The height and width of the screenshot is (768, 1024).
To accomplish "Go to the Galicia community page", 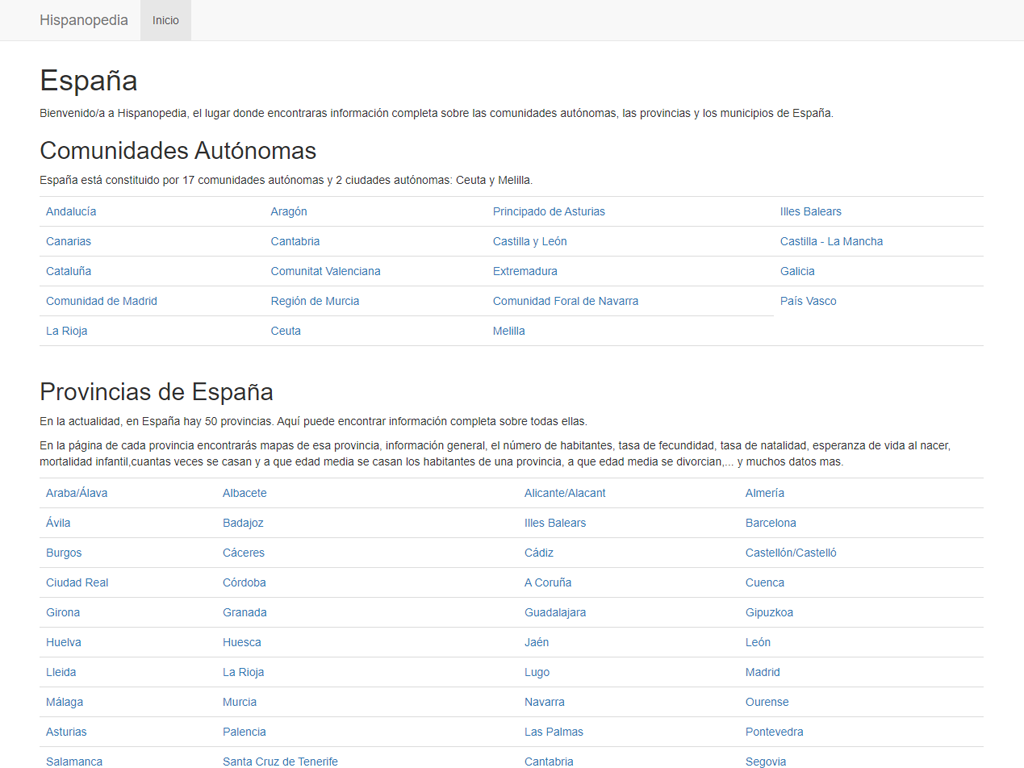I will 797,272.
